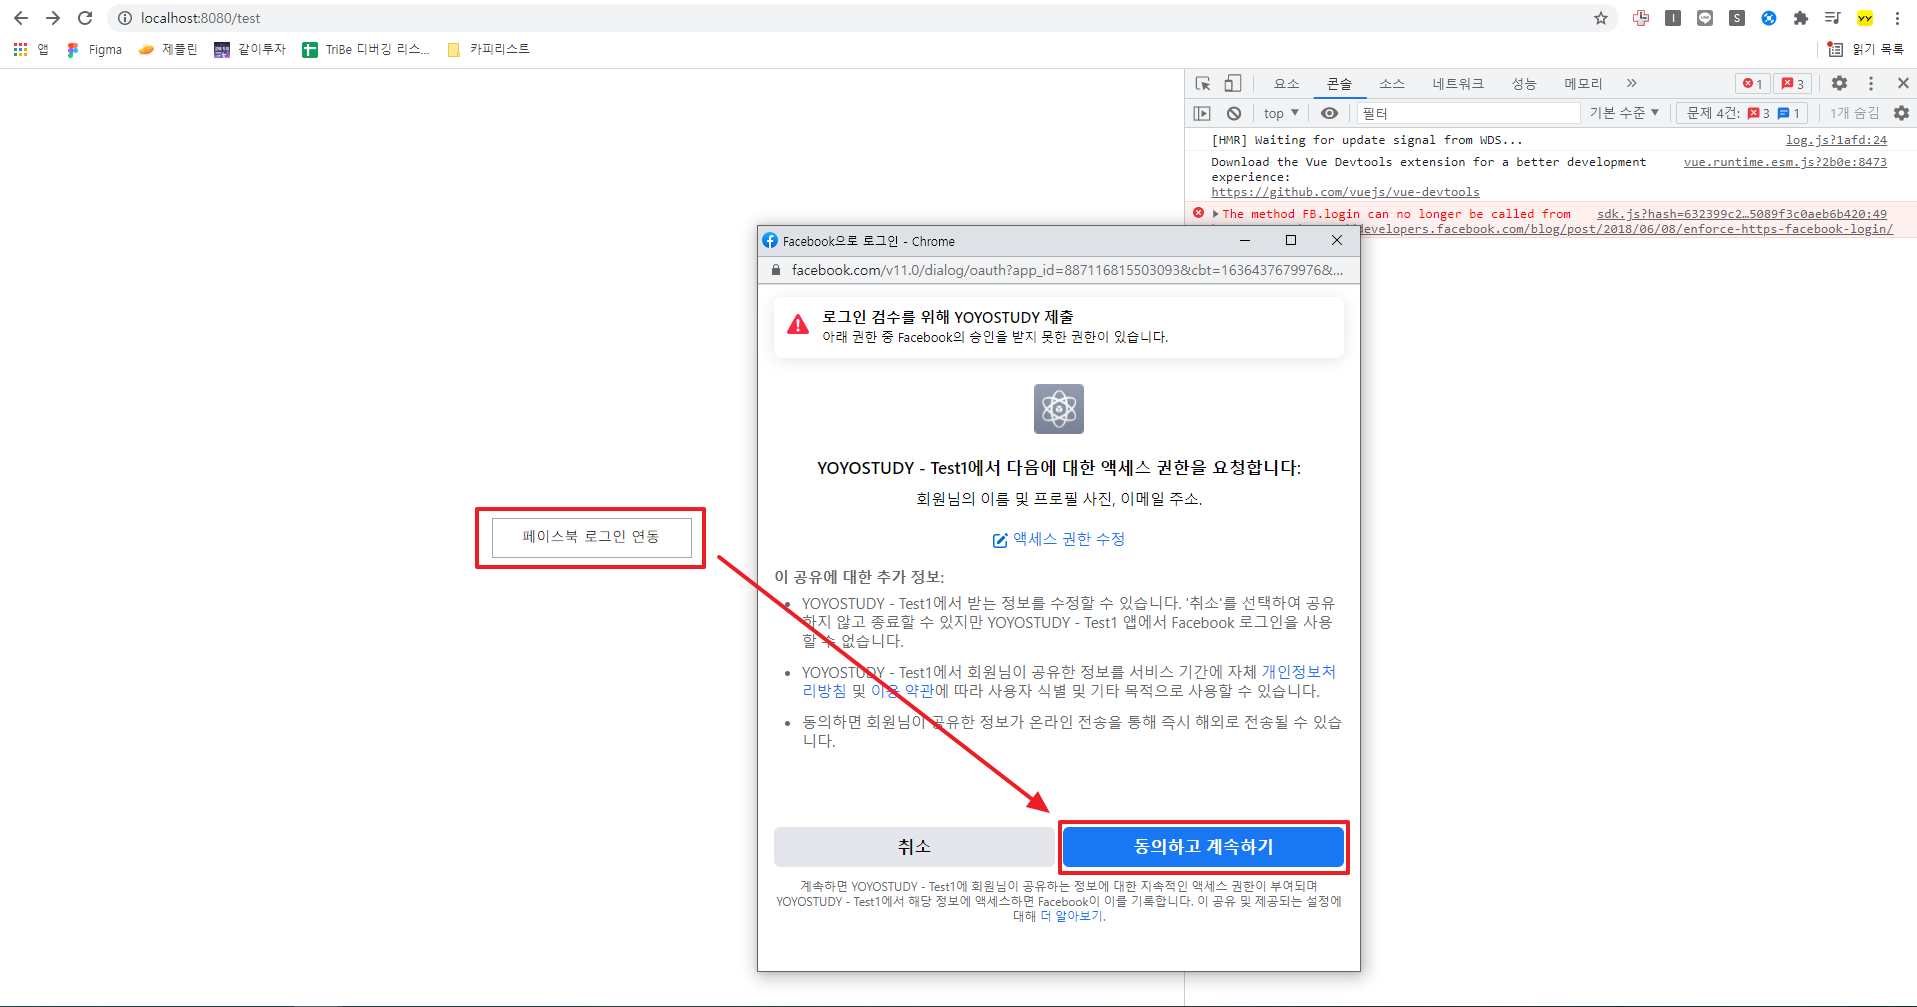The height and width of the screenshot is (1007, 1917).
Task: Close the DevTools panel
Action: (x=1903, y=83)
